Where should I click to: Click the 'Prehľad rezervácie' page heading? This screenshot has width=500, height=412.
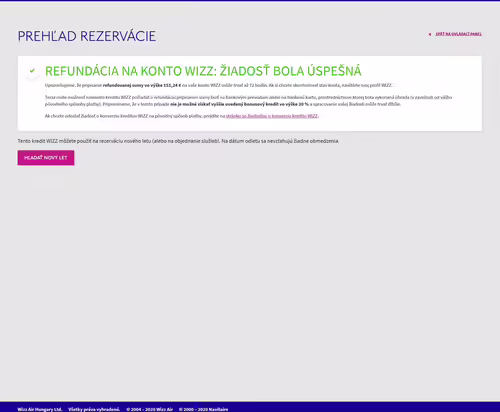point(87,36)
